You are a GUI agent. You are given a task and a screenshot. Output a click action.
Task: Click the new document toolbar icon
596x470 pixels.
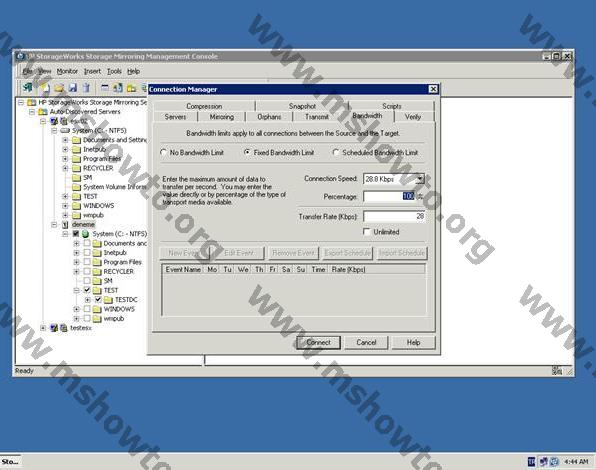click(x=45, y=88)
